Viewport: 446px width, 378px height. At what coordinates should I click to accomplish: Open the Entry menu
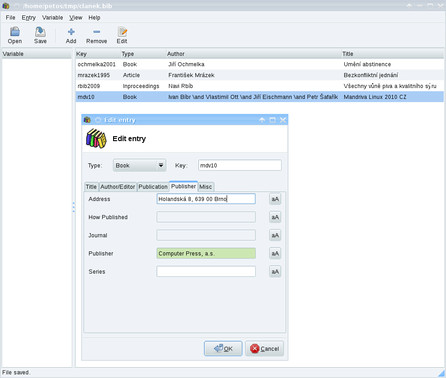(x=29, y=17)
